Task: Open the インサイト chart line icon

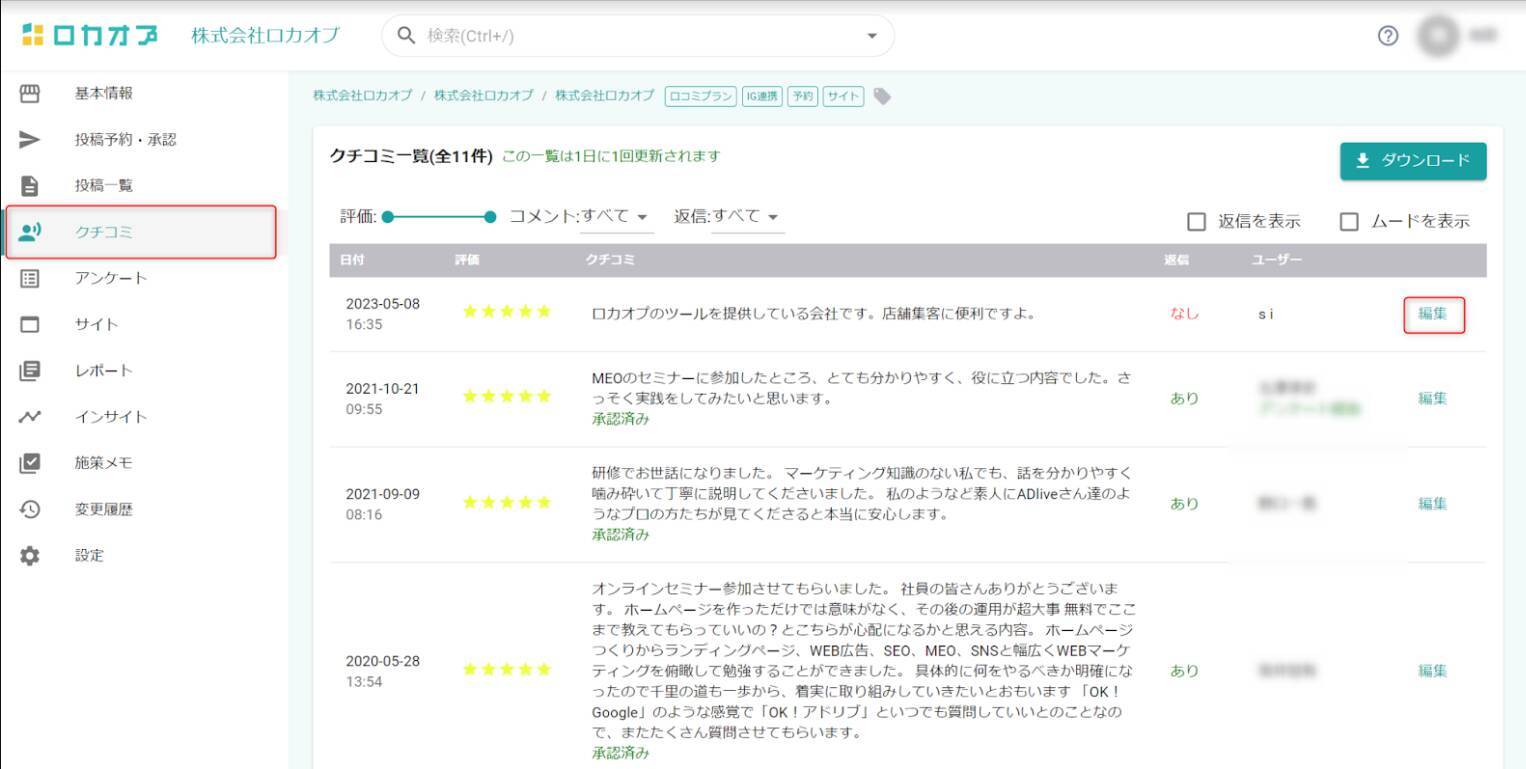Action: click(x=30, y=416)
